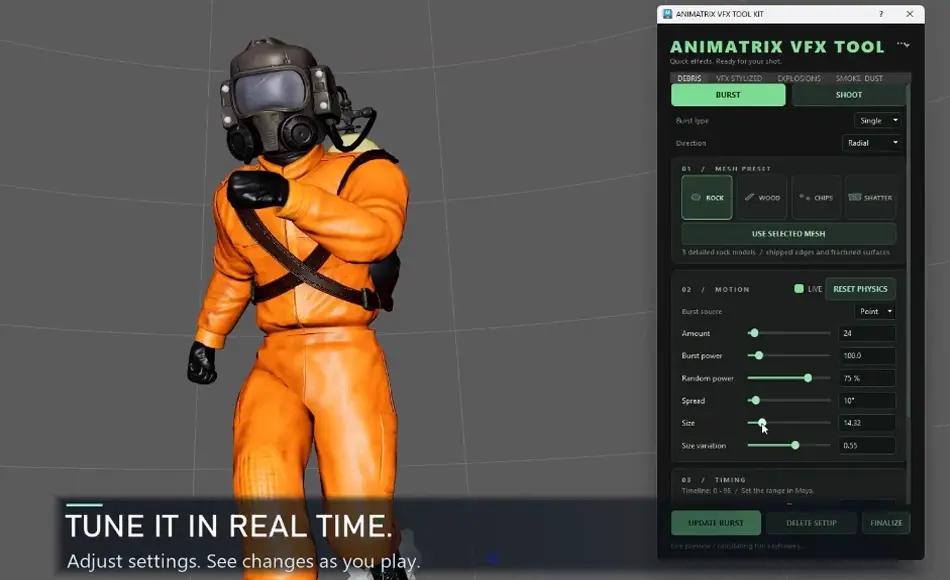950x580 pixels.
Task: Click the Size slider handle
Action: (762, 422)
